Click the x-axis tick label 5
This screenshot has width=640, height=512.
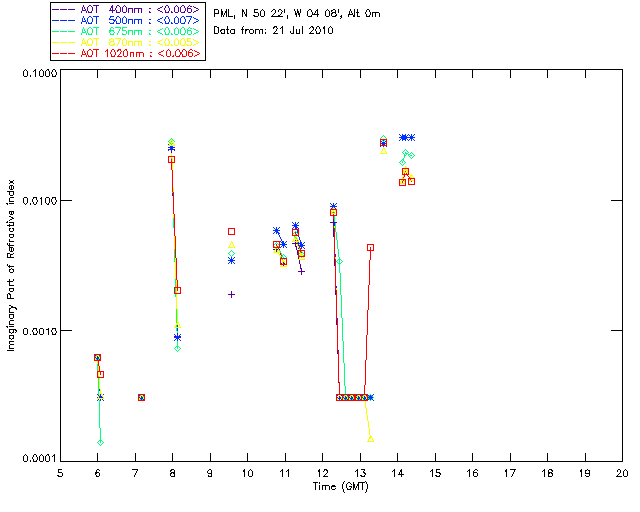(x=60, y=473)
